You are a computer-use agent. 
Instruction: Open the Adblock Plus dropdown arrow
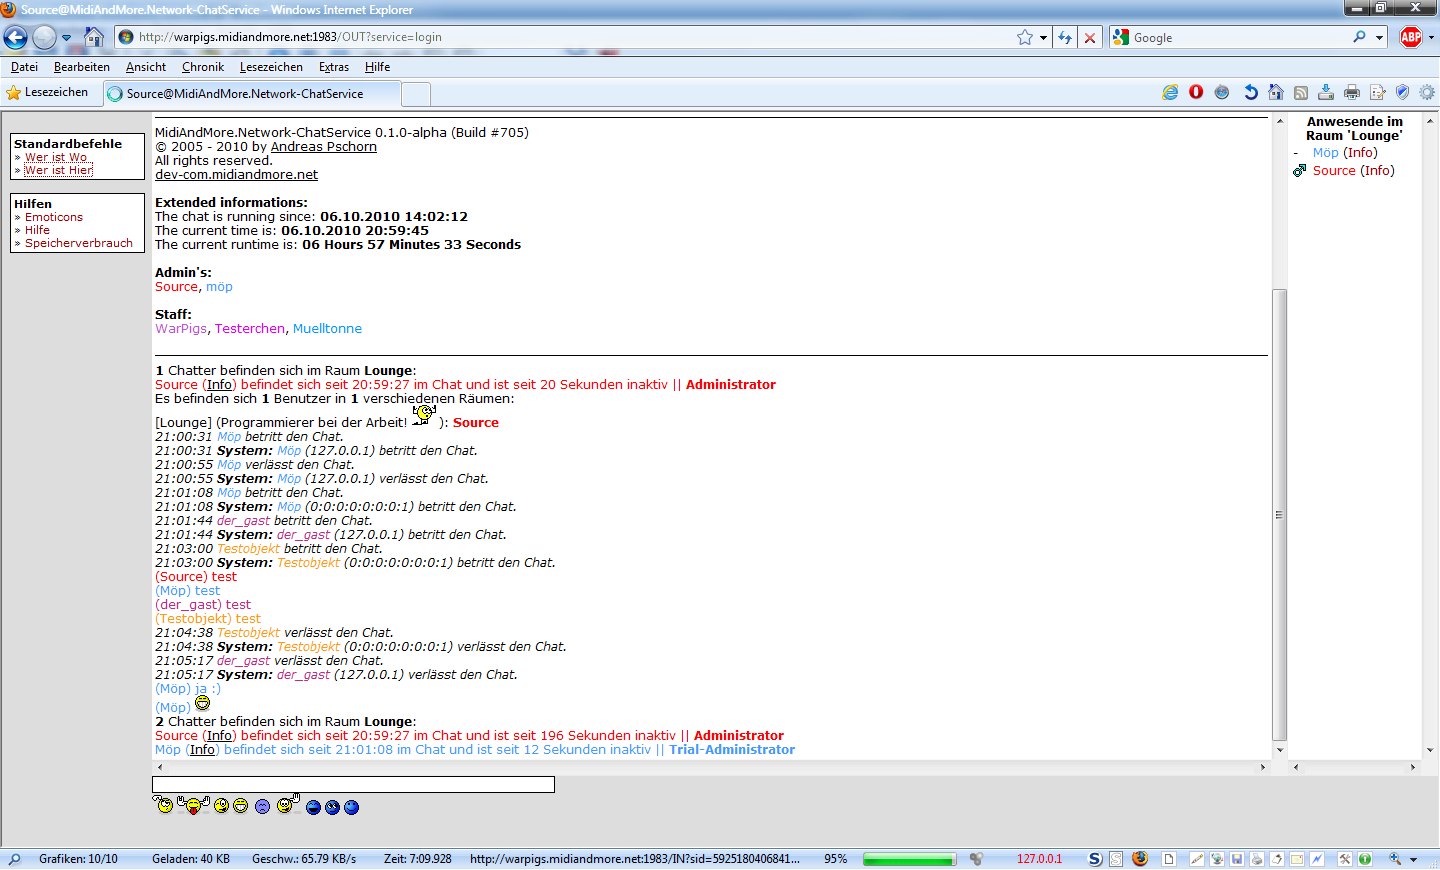coord(1431,37)
